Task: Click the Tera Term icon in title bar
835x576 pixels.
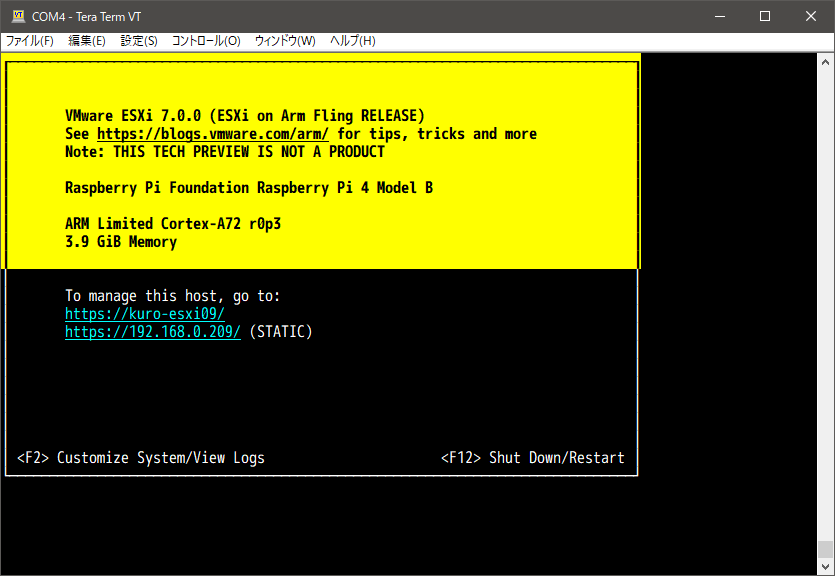Action: click(x=18, y=16)
